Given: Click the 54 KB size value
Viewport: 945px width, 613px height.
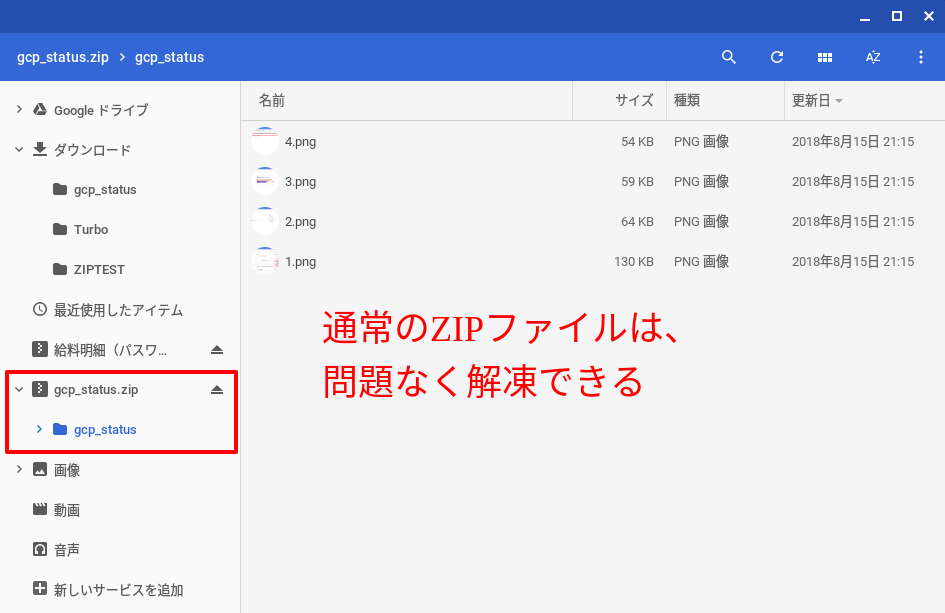Looking at the screenshot, I should pos(638,142).
